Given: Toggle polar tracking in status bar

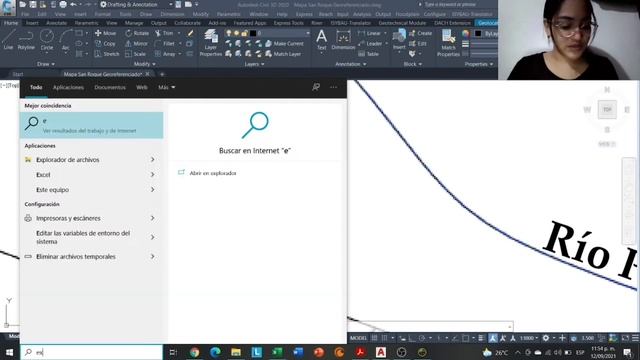Looking at the screenshot, I should [422, 338].
